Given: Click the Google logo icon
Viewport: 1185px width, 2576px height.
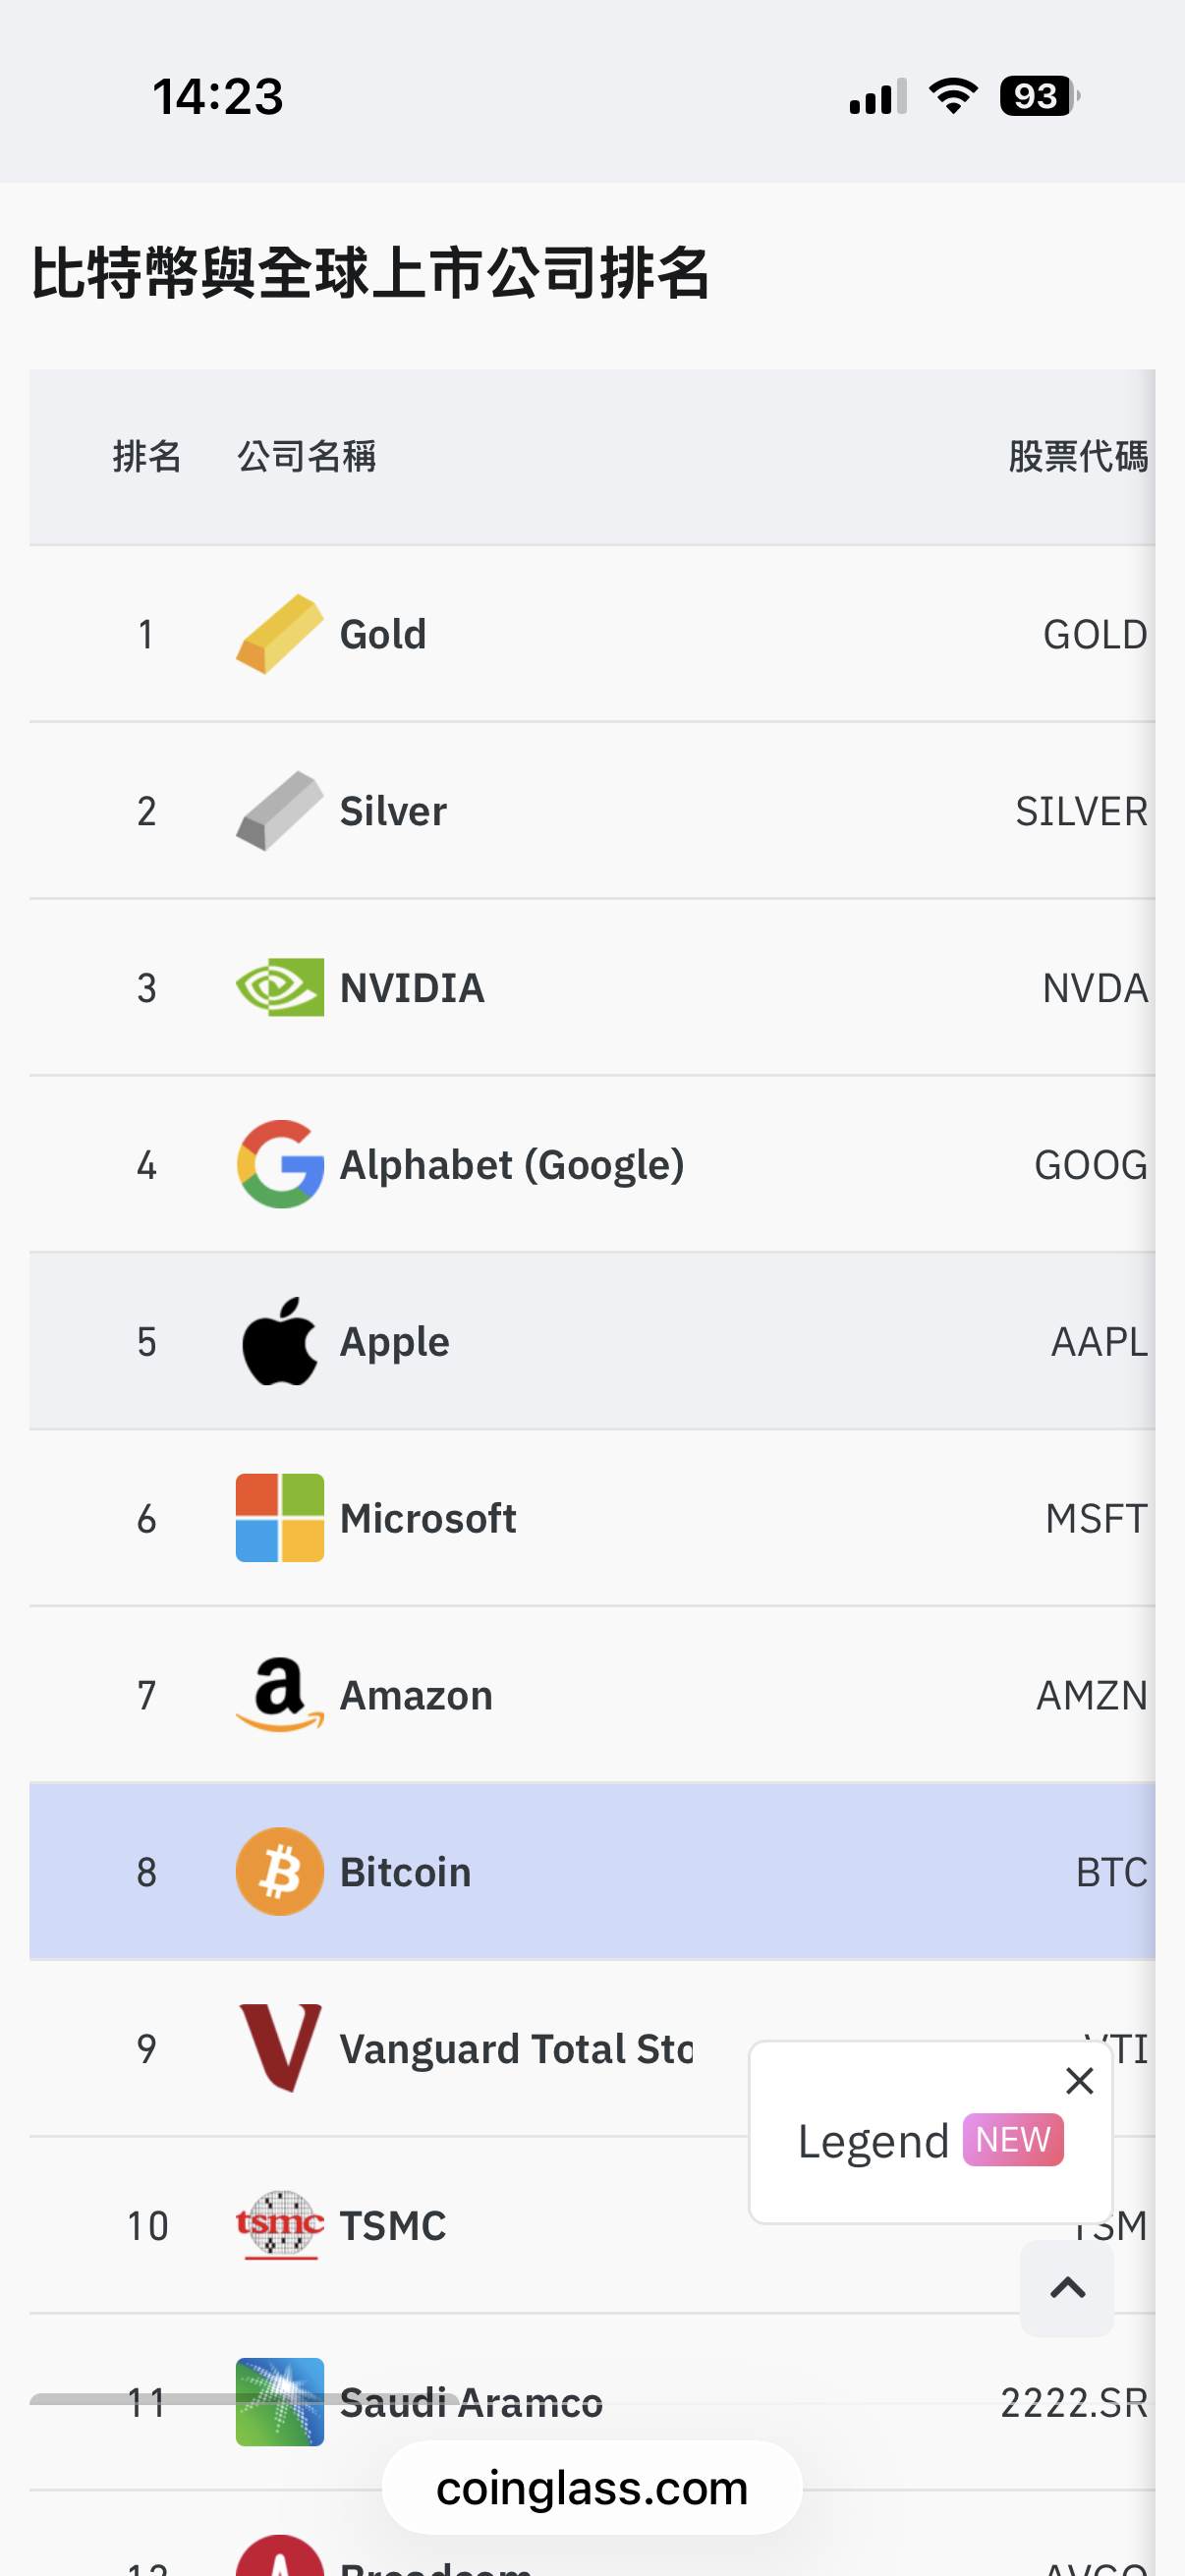Looking at the screenshot, I should (279, 1165).
